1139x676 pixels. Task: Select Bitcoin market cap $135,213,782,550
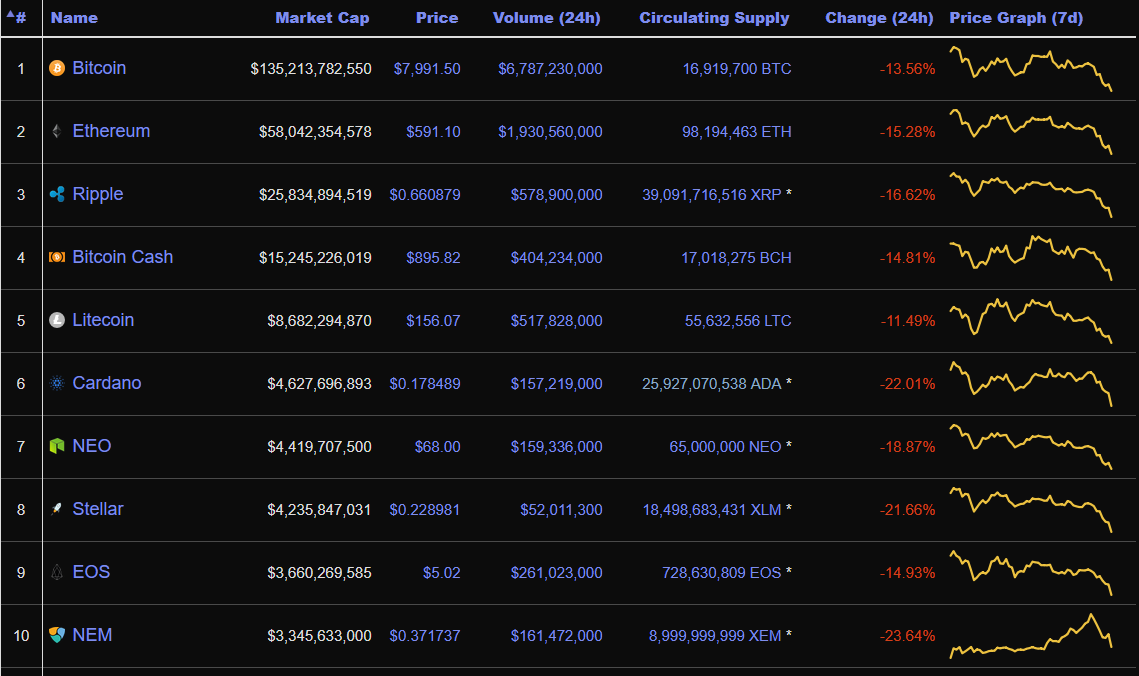click(311, 69)
